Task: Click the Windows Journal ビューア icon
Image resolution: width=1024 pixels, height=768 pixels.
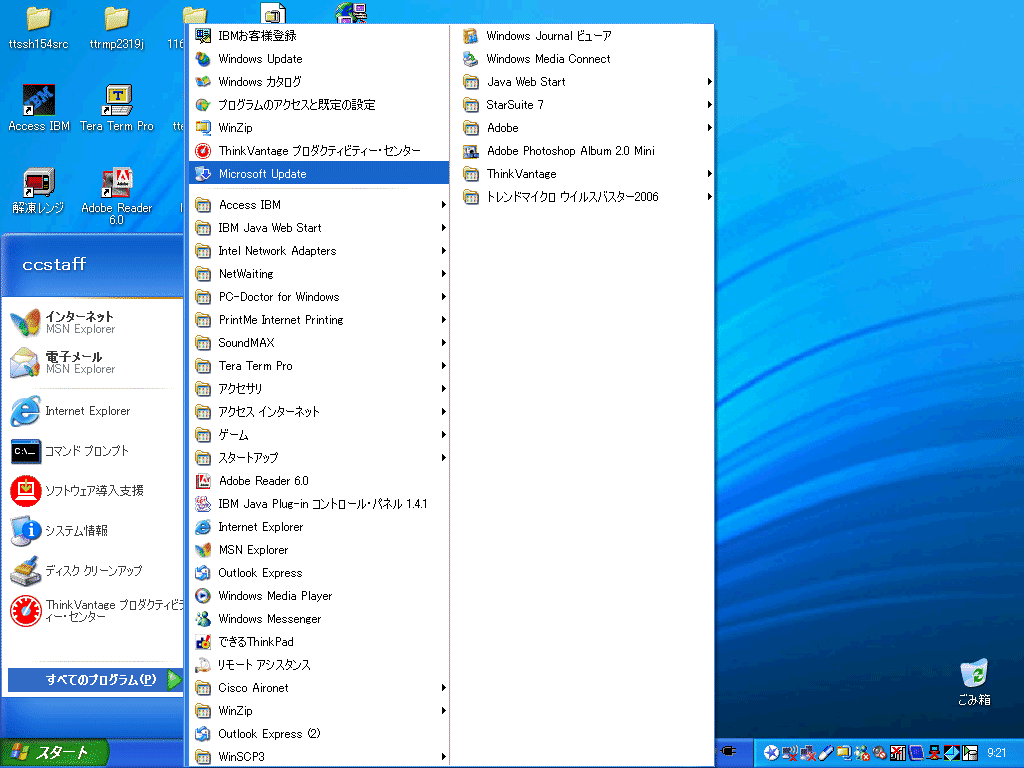Action: [x=470, y=36]
